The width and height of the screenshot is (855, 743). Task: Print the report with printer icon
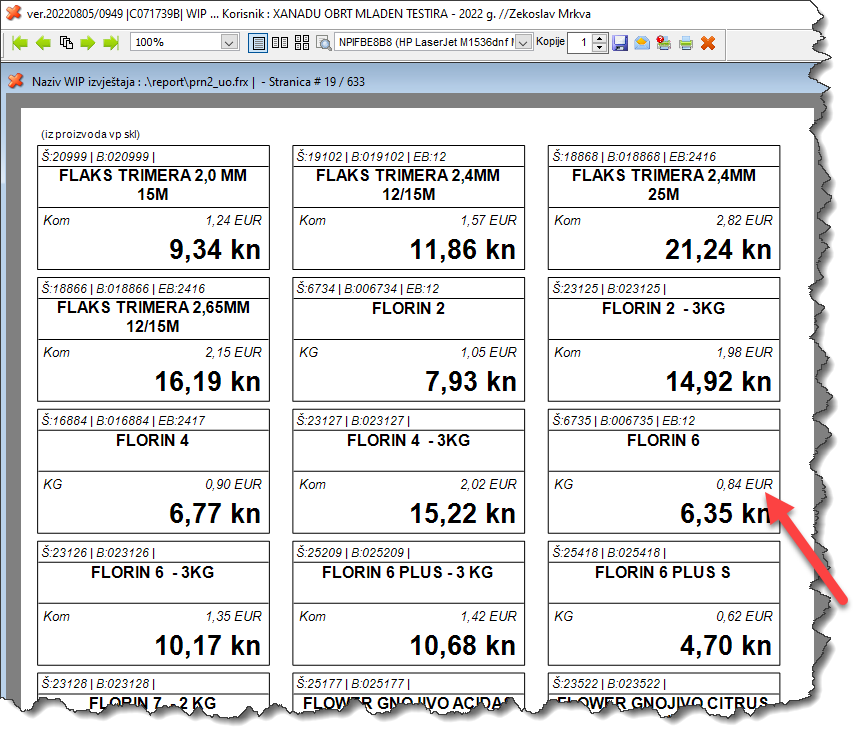[686, 43]
